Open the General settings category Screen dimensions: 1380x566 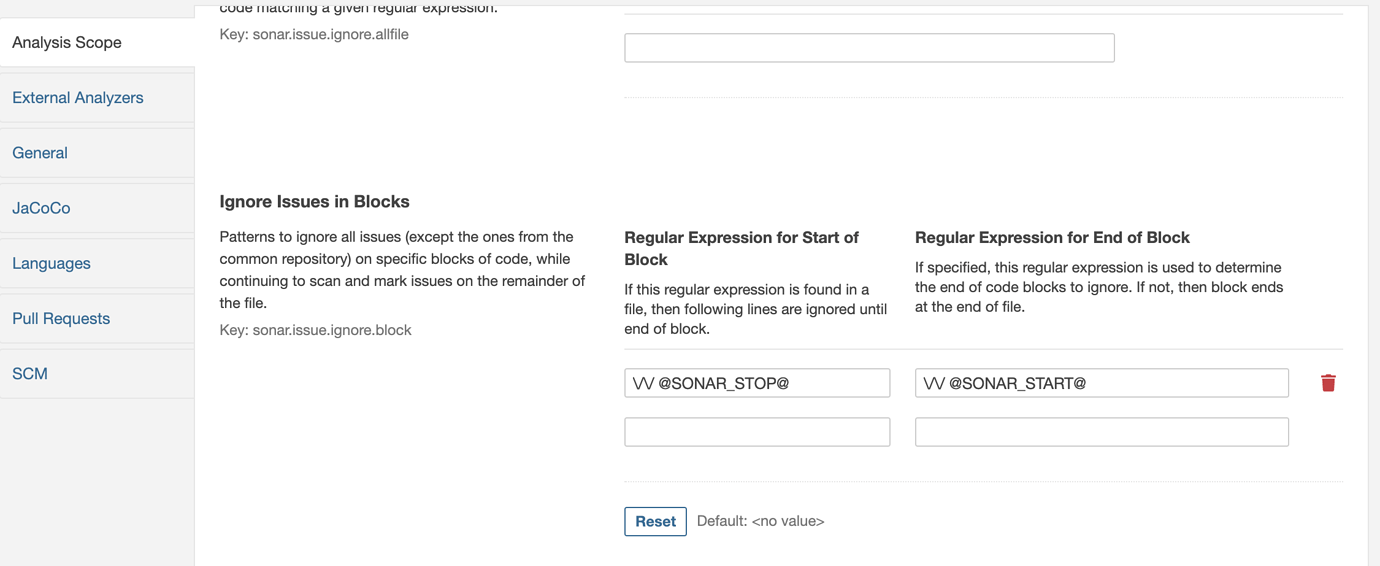(x=97, y=152)
